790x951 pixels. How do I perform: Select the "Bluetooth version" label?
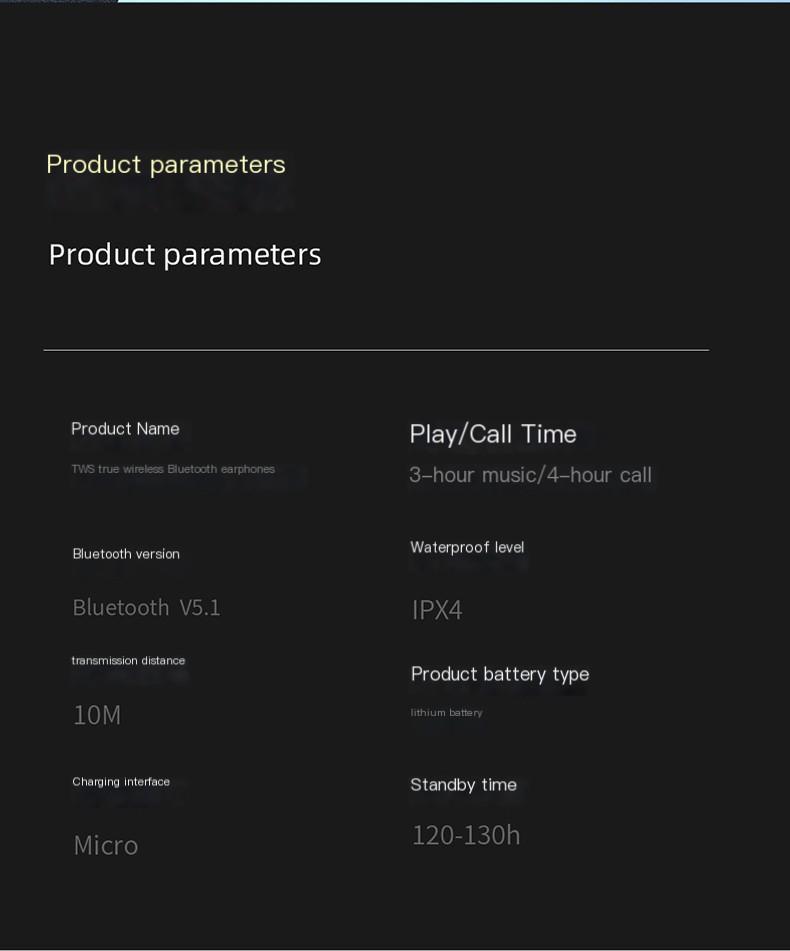(126, 554)
